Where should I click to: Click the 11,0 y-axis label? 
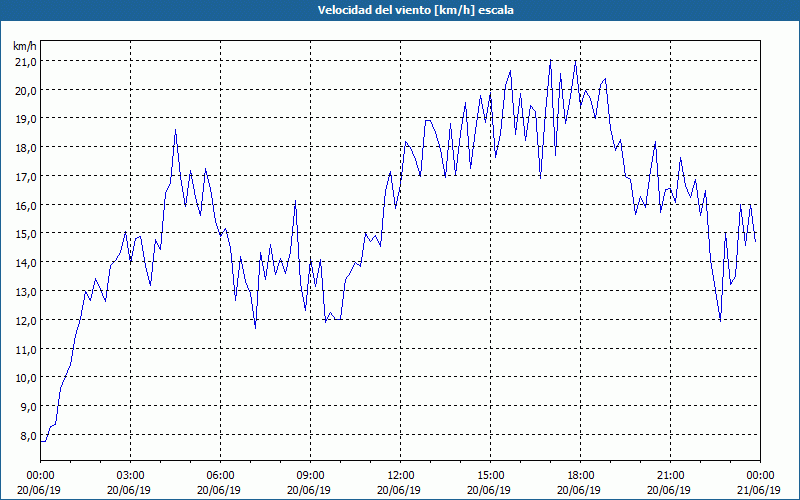[26, 349]
